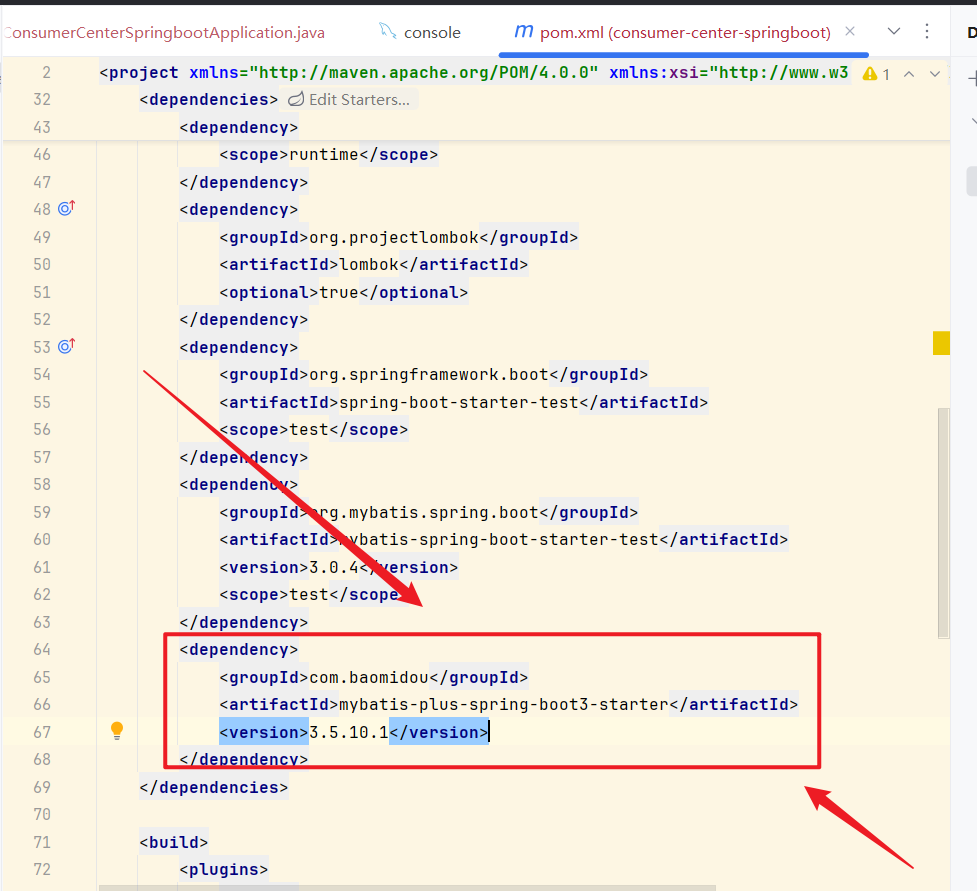The image size is (977, 891).
Task: Click closing dependencies tag on line 69
Action: (214, 788)
